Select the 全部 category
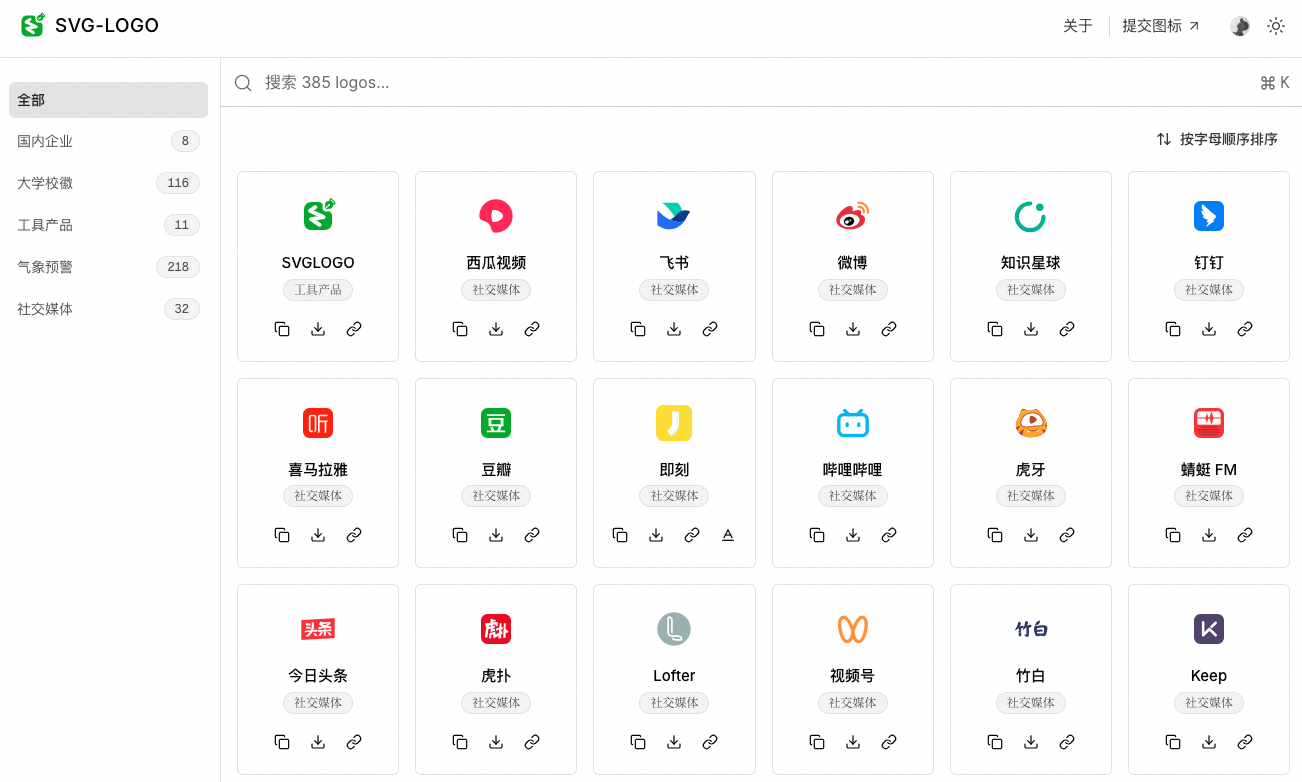 click(x=108, y=100)
